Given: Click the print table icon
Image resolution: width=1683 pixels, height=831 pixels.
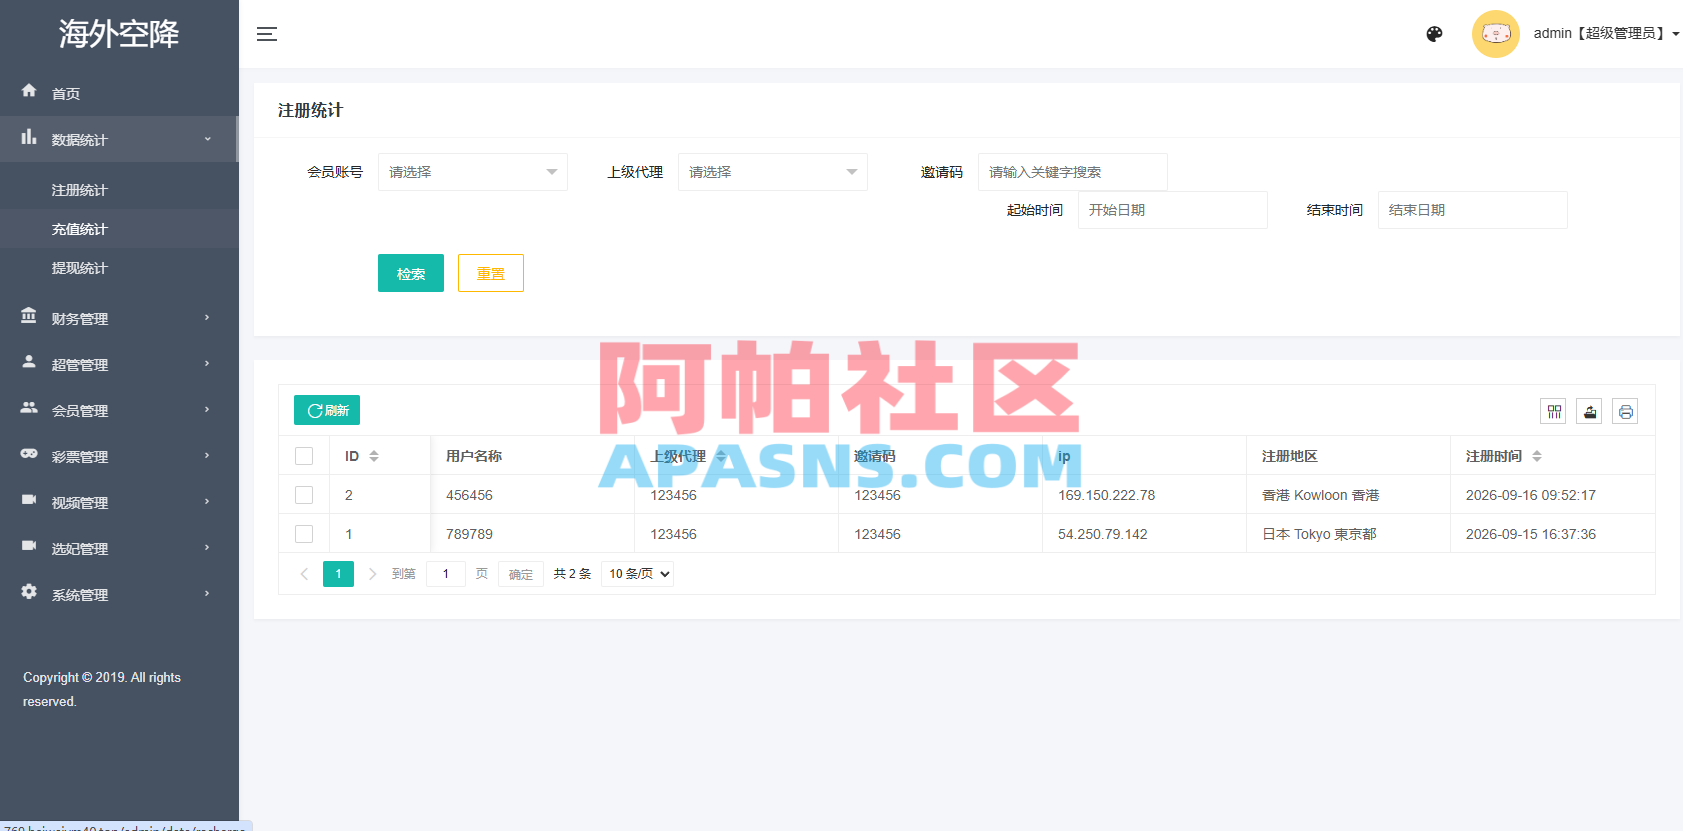Looking at the screenshot, I should [x=1626, y=411].
